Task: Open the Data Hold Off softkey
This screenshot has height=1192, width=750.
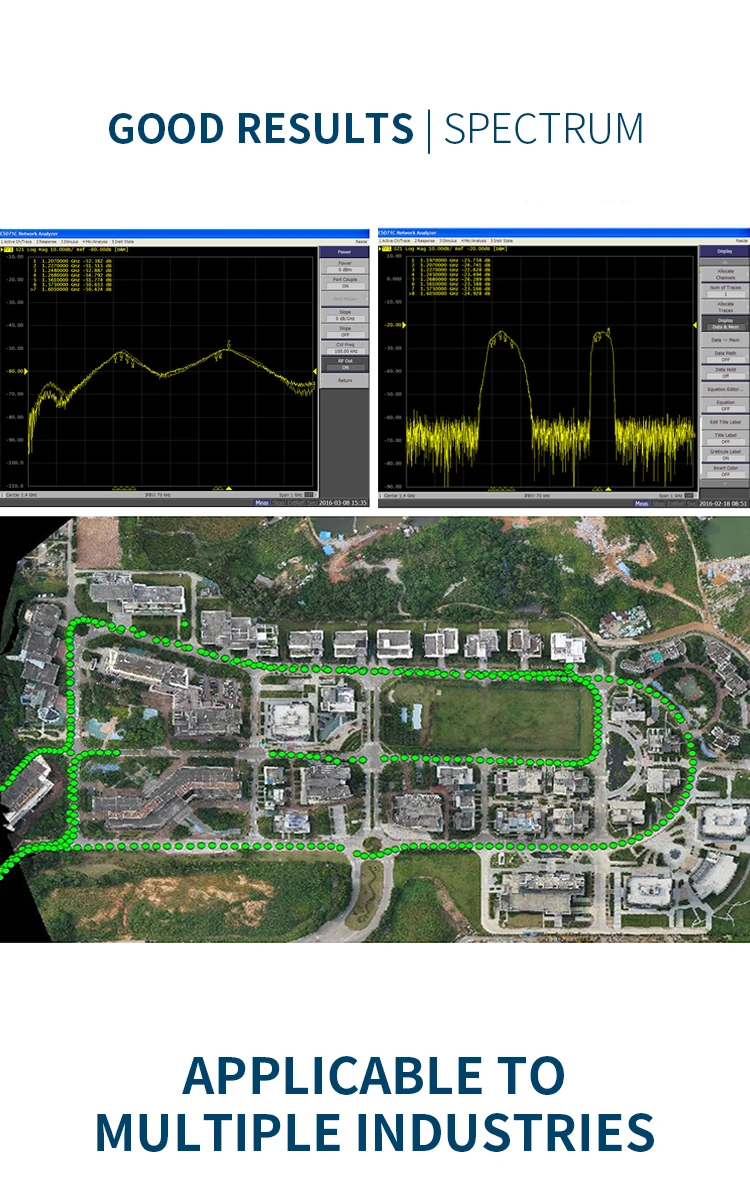Action: tap(725, 372)
